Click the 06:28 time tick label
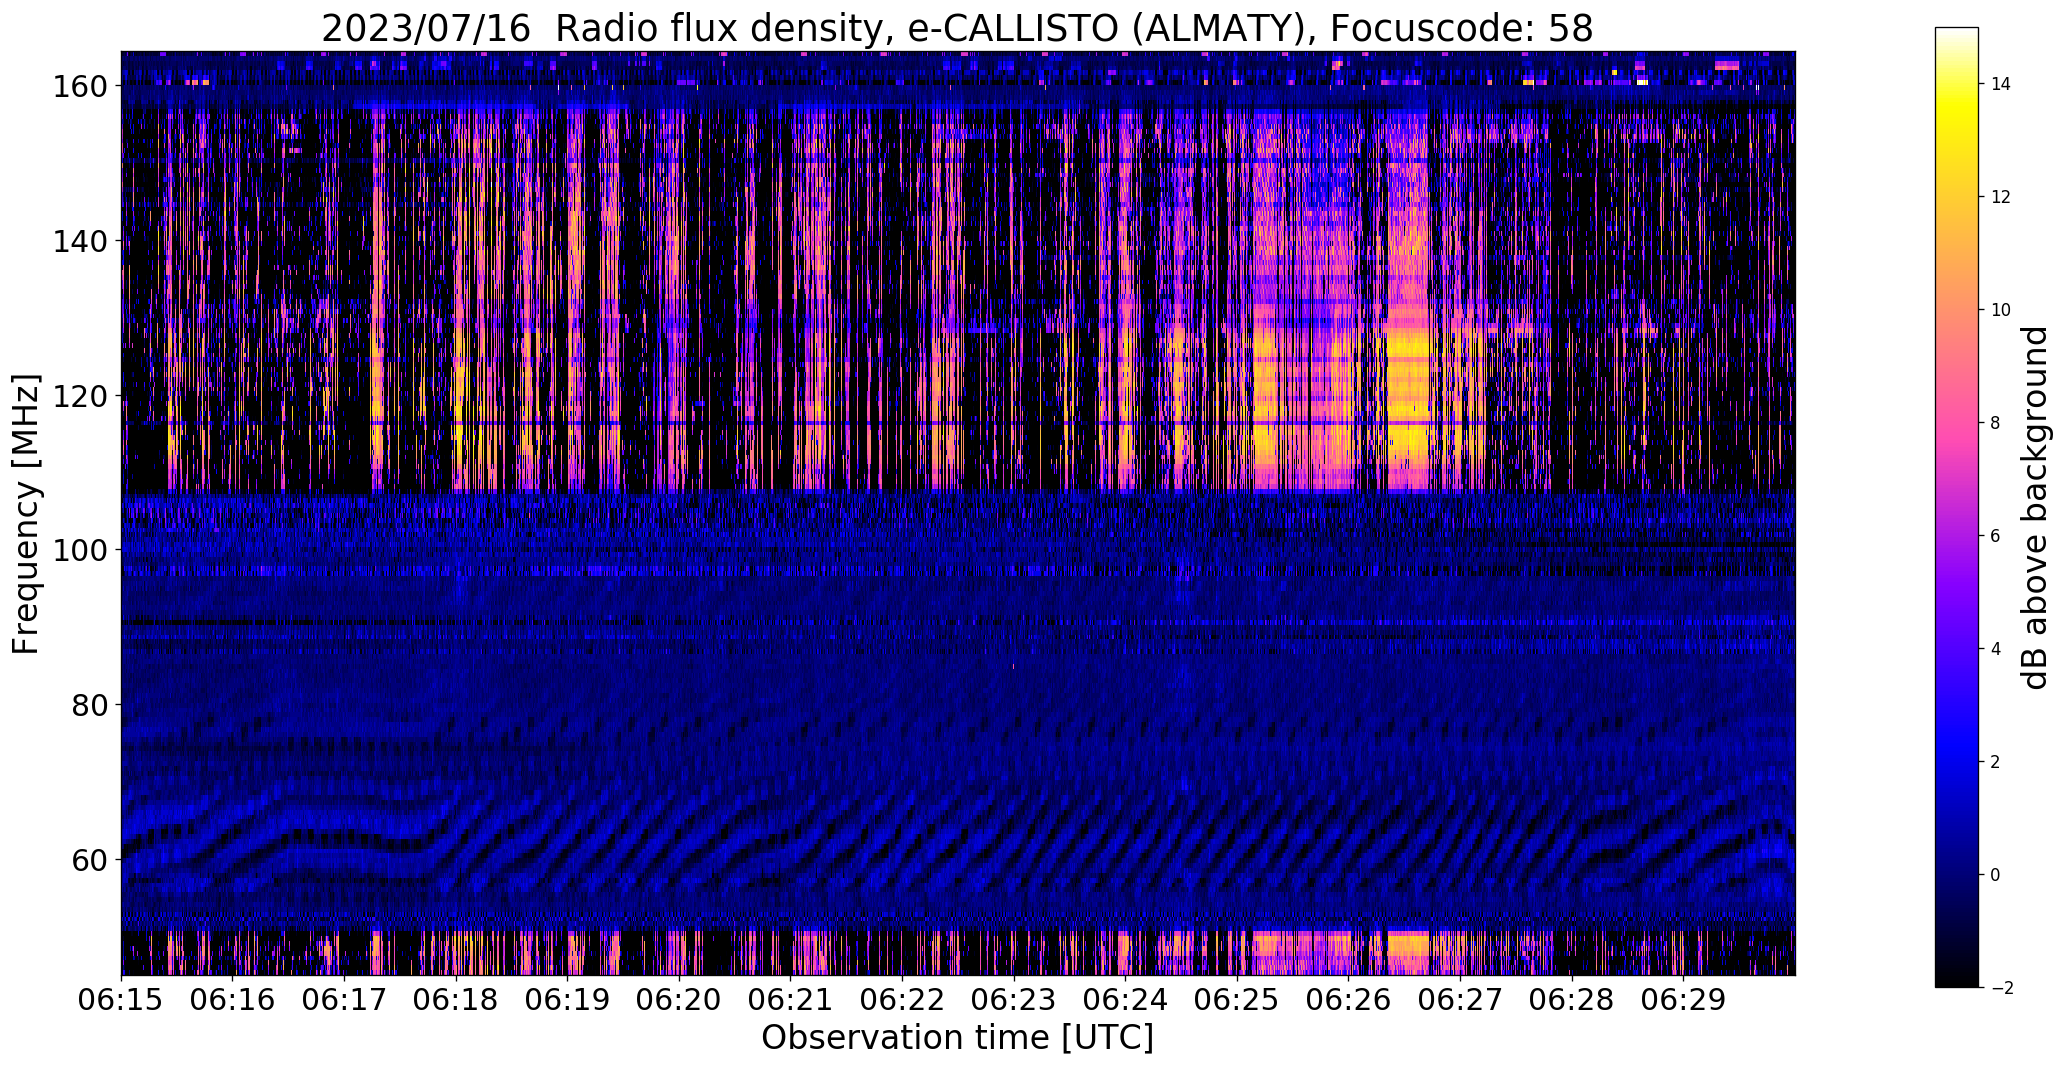This screenshot has width=2066, height=1067. (1571, 1001)
